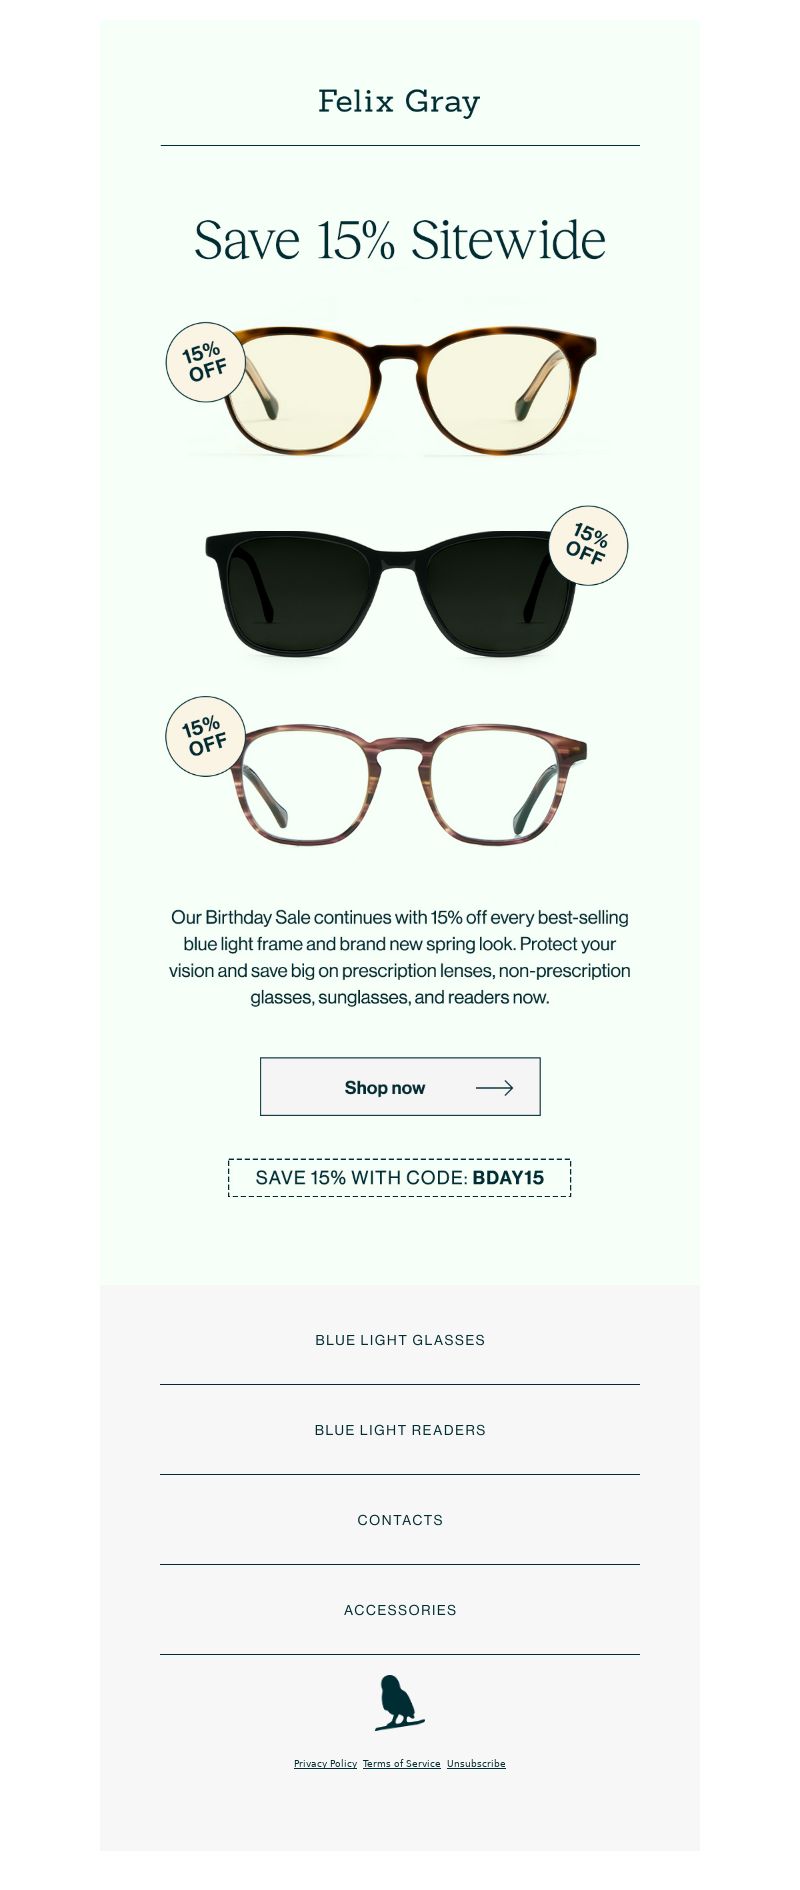Go to Contacts category

(x=400, y=1520)
